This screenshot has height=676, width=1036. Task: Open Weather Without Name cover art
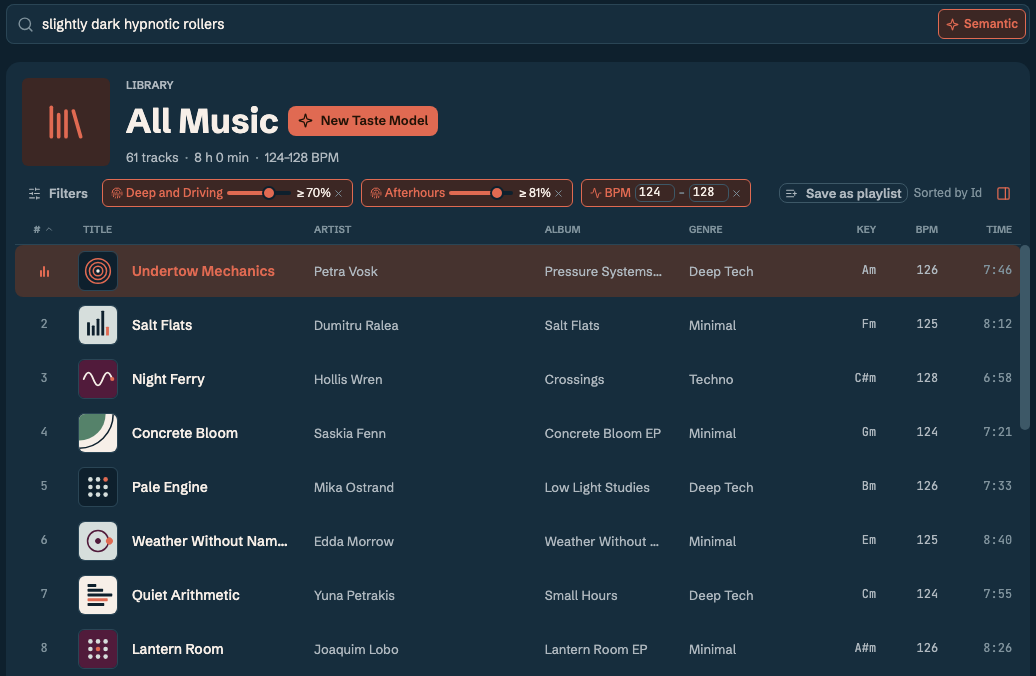(98, 541)
